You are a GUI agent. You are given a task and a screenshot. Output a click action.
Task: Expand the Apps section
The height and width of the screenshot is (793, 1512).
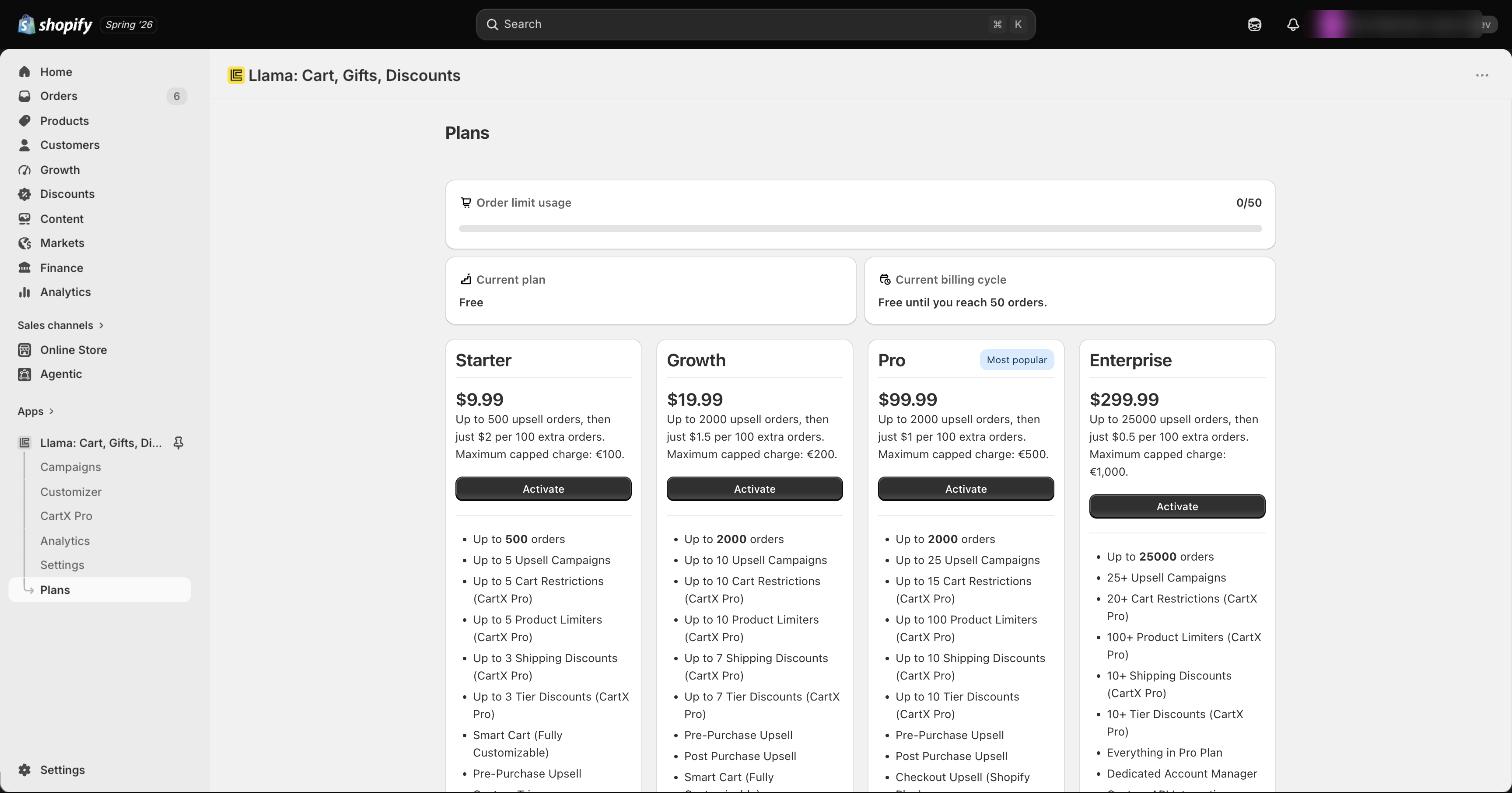35,411
